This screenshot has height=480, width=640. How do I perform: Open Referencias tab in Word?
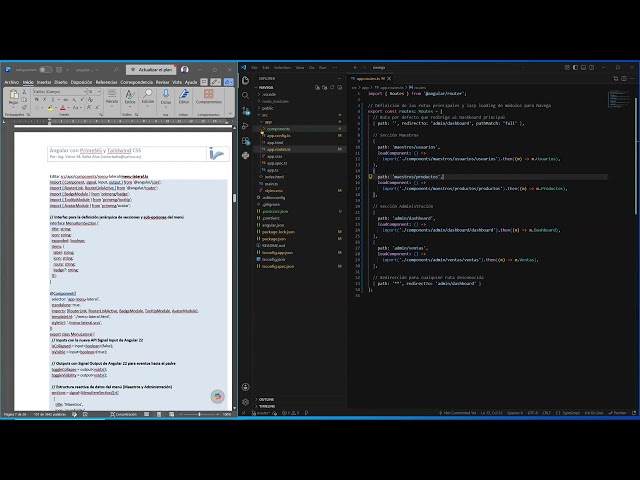click(106, 82)
